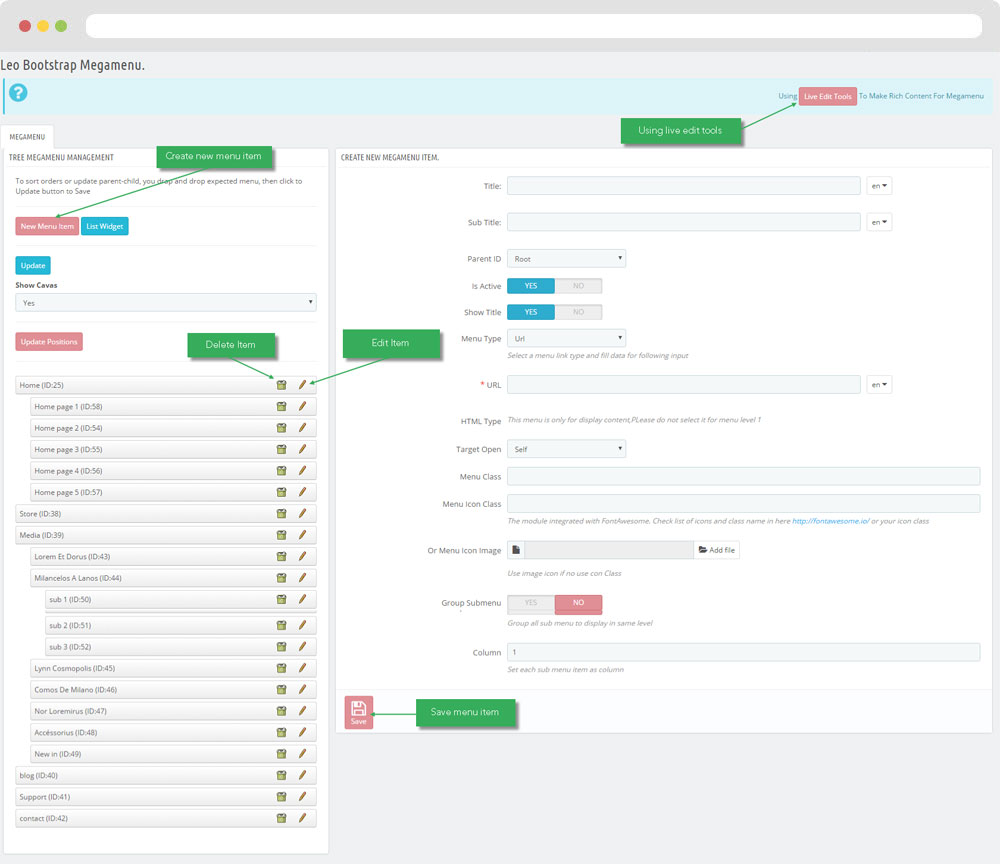Switch Group Submenu to YES
1000x864 pixels.
[x=531, y=603]
